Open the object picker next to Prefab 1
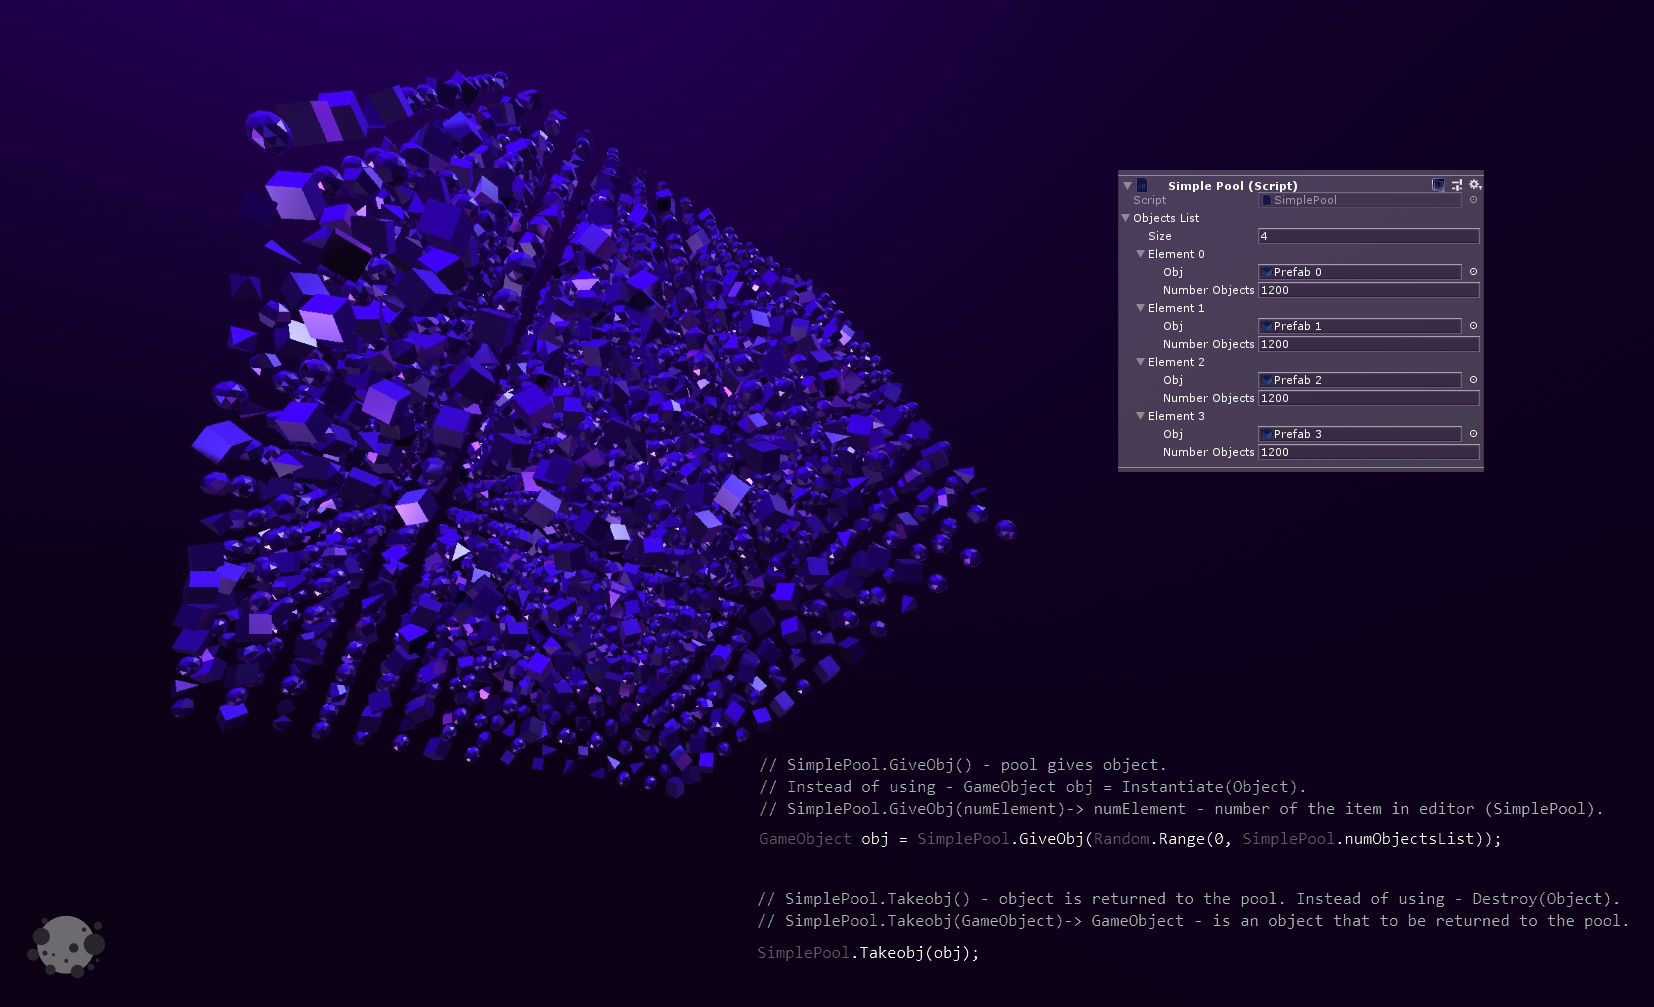 [1474, 326]
